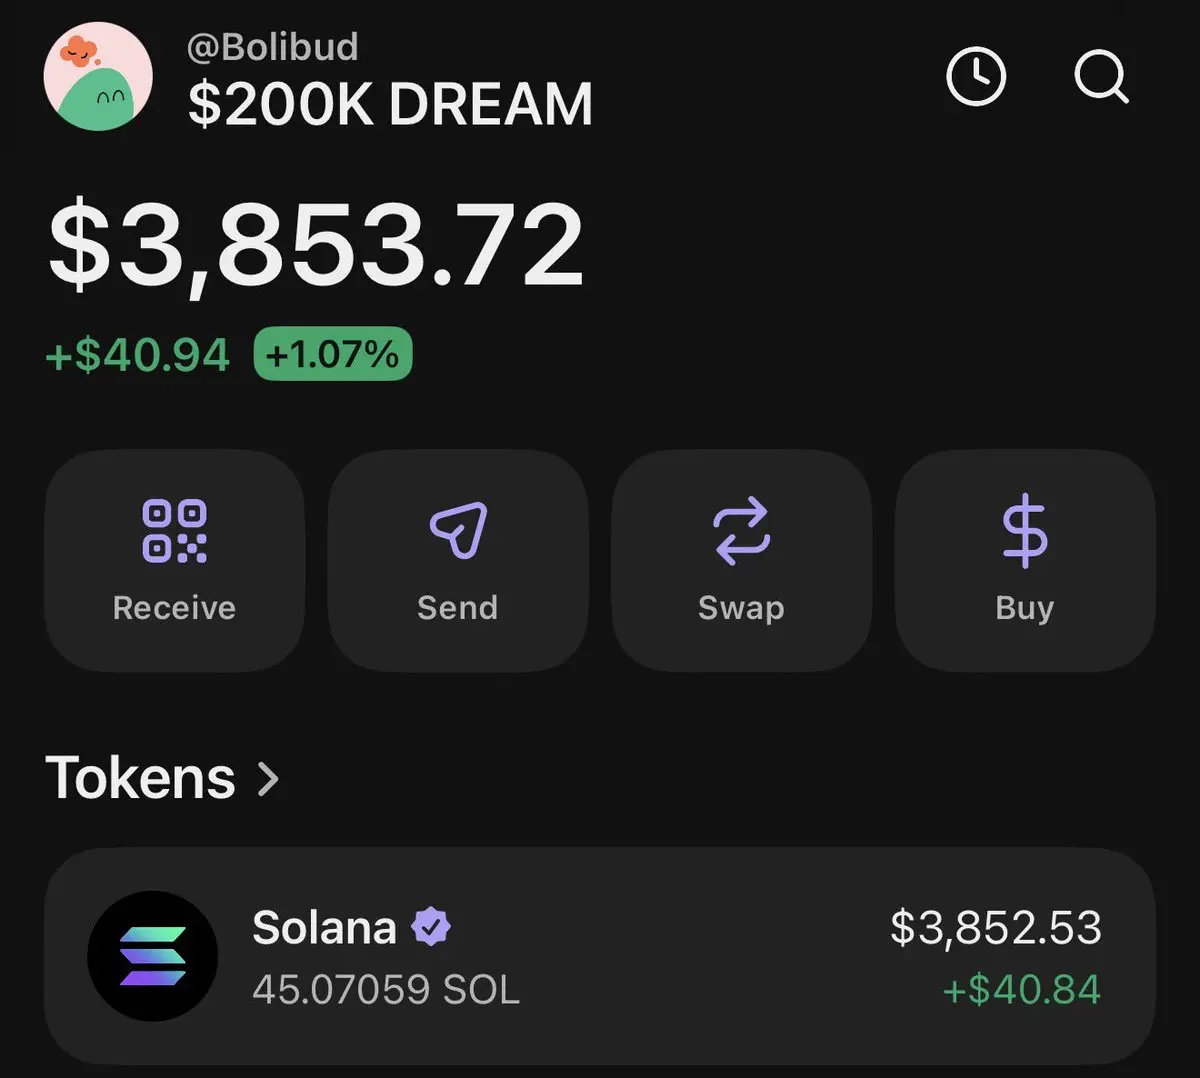Tap the Buy button label
Screen dimensions: 1200x1078
tap(1025, 609)
